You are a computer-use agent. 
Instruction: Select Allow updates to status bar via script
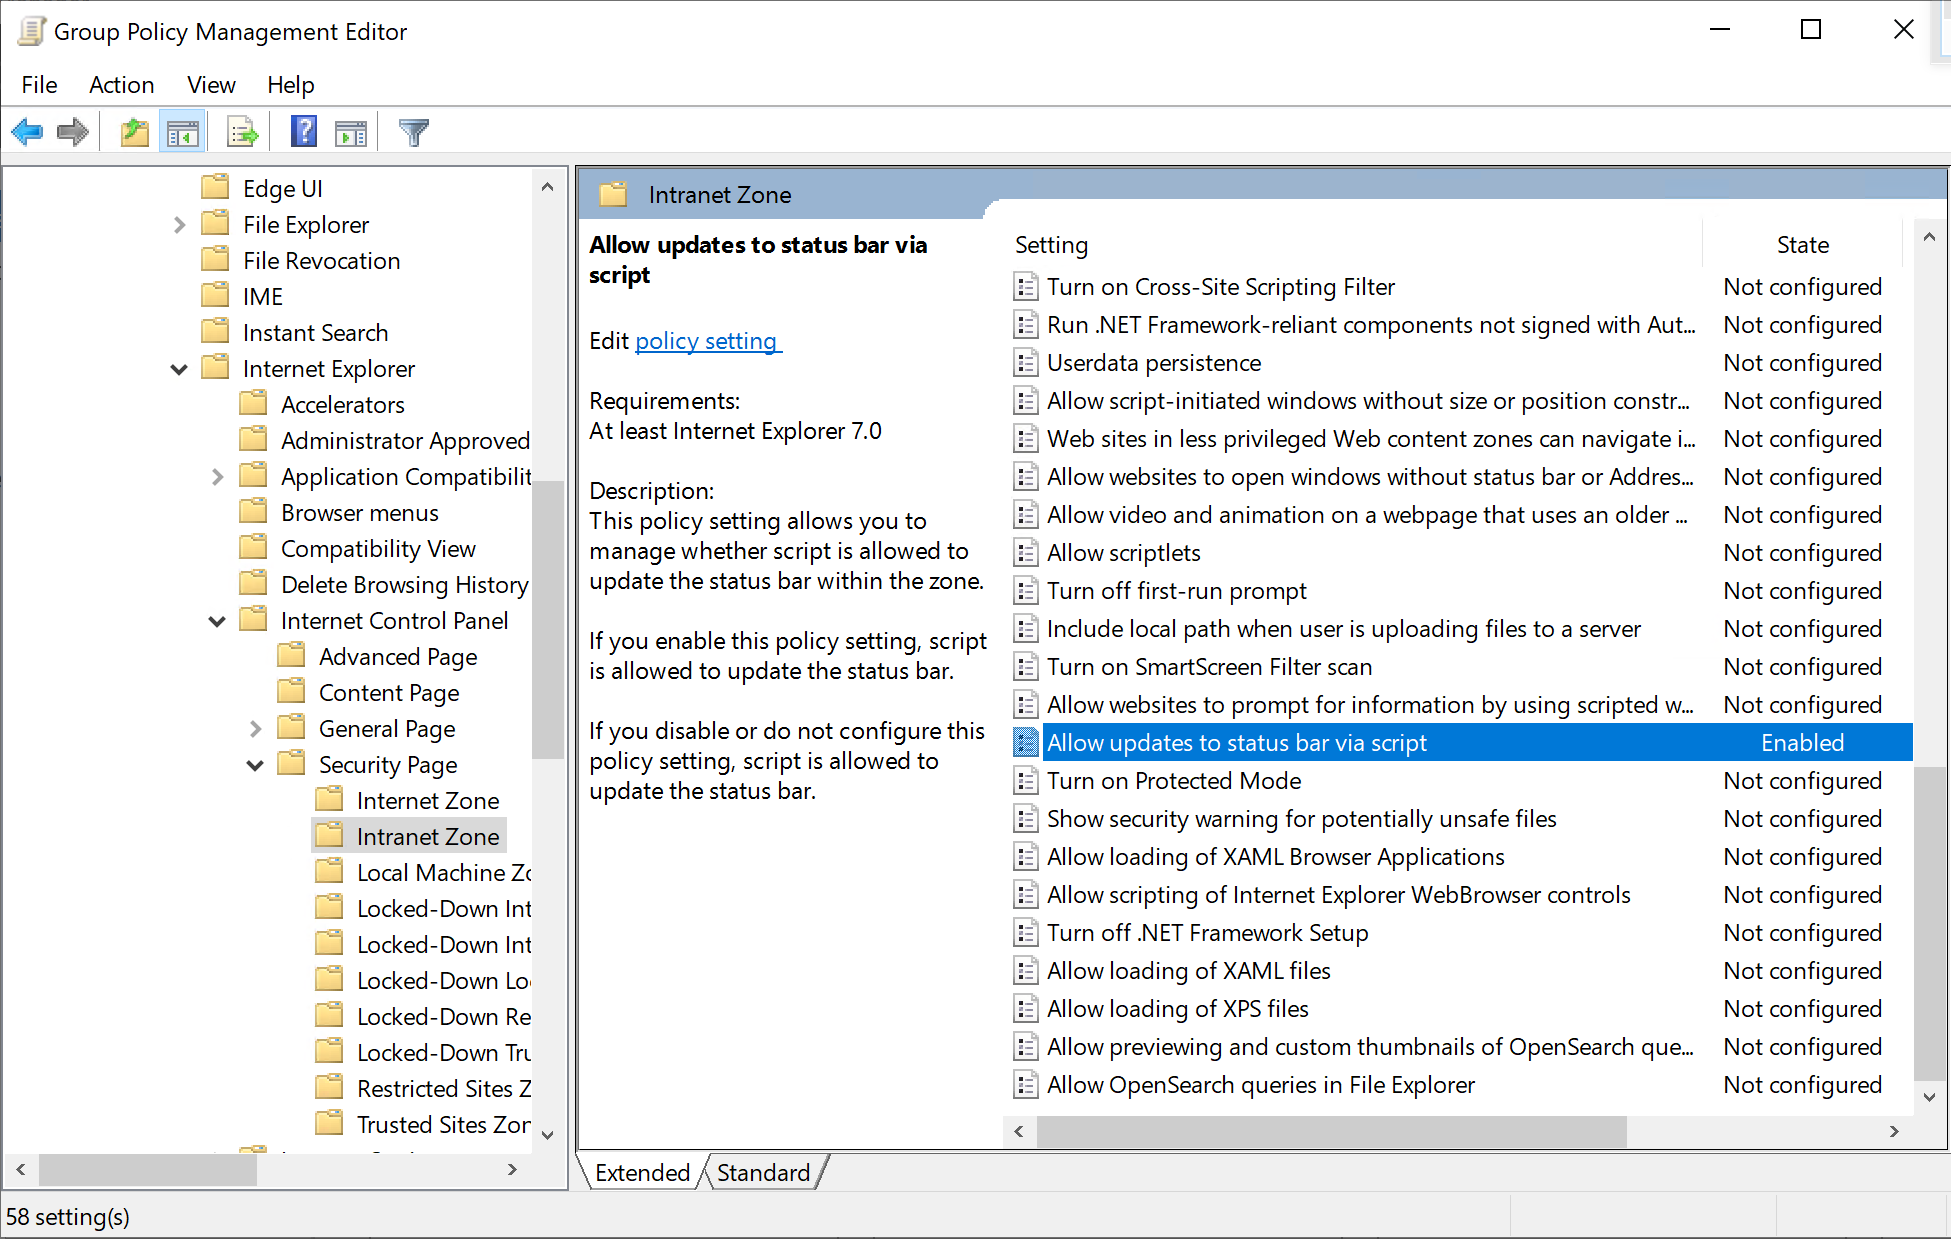pos(1462,743)
